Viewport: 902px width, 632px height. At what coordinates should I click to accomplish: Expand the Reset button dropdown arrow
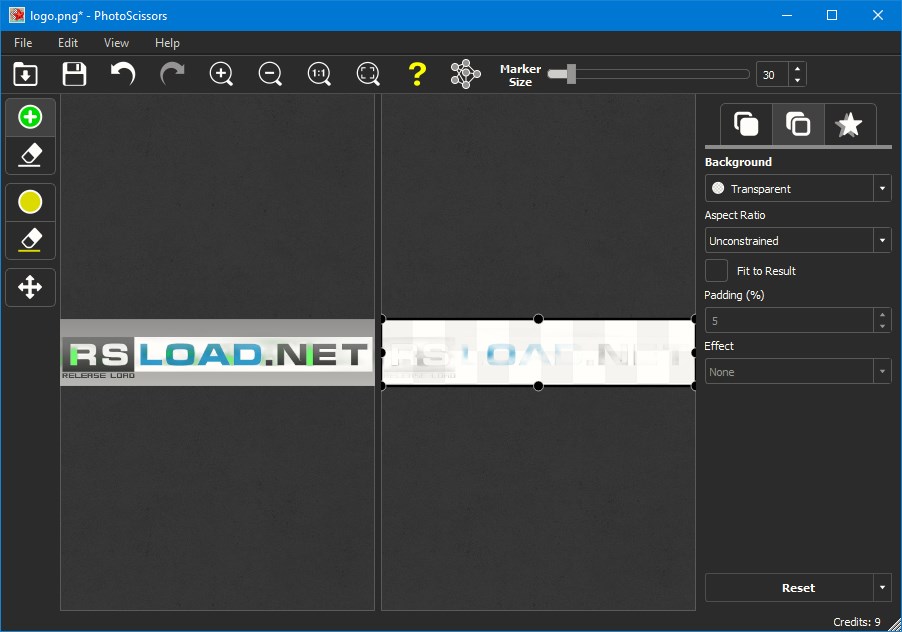[882, 588]
